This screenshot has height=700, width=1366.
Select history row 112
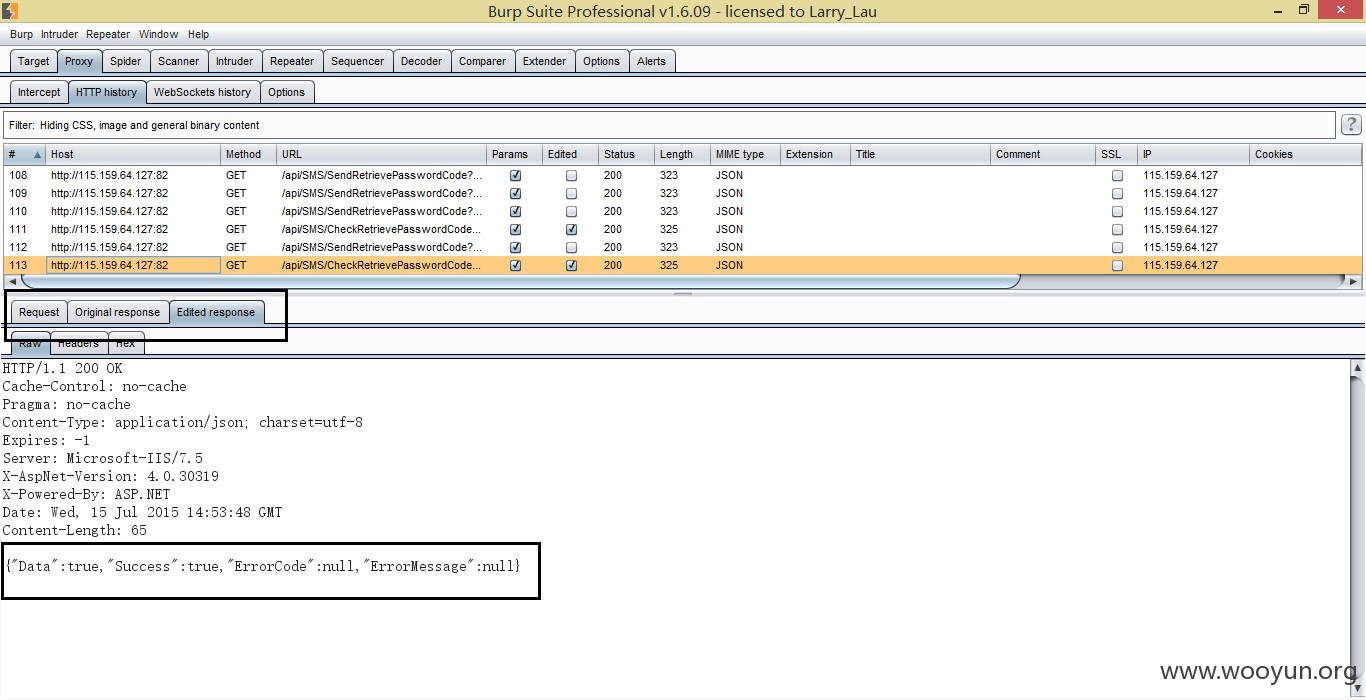point(683,247)
